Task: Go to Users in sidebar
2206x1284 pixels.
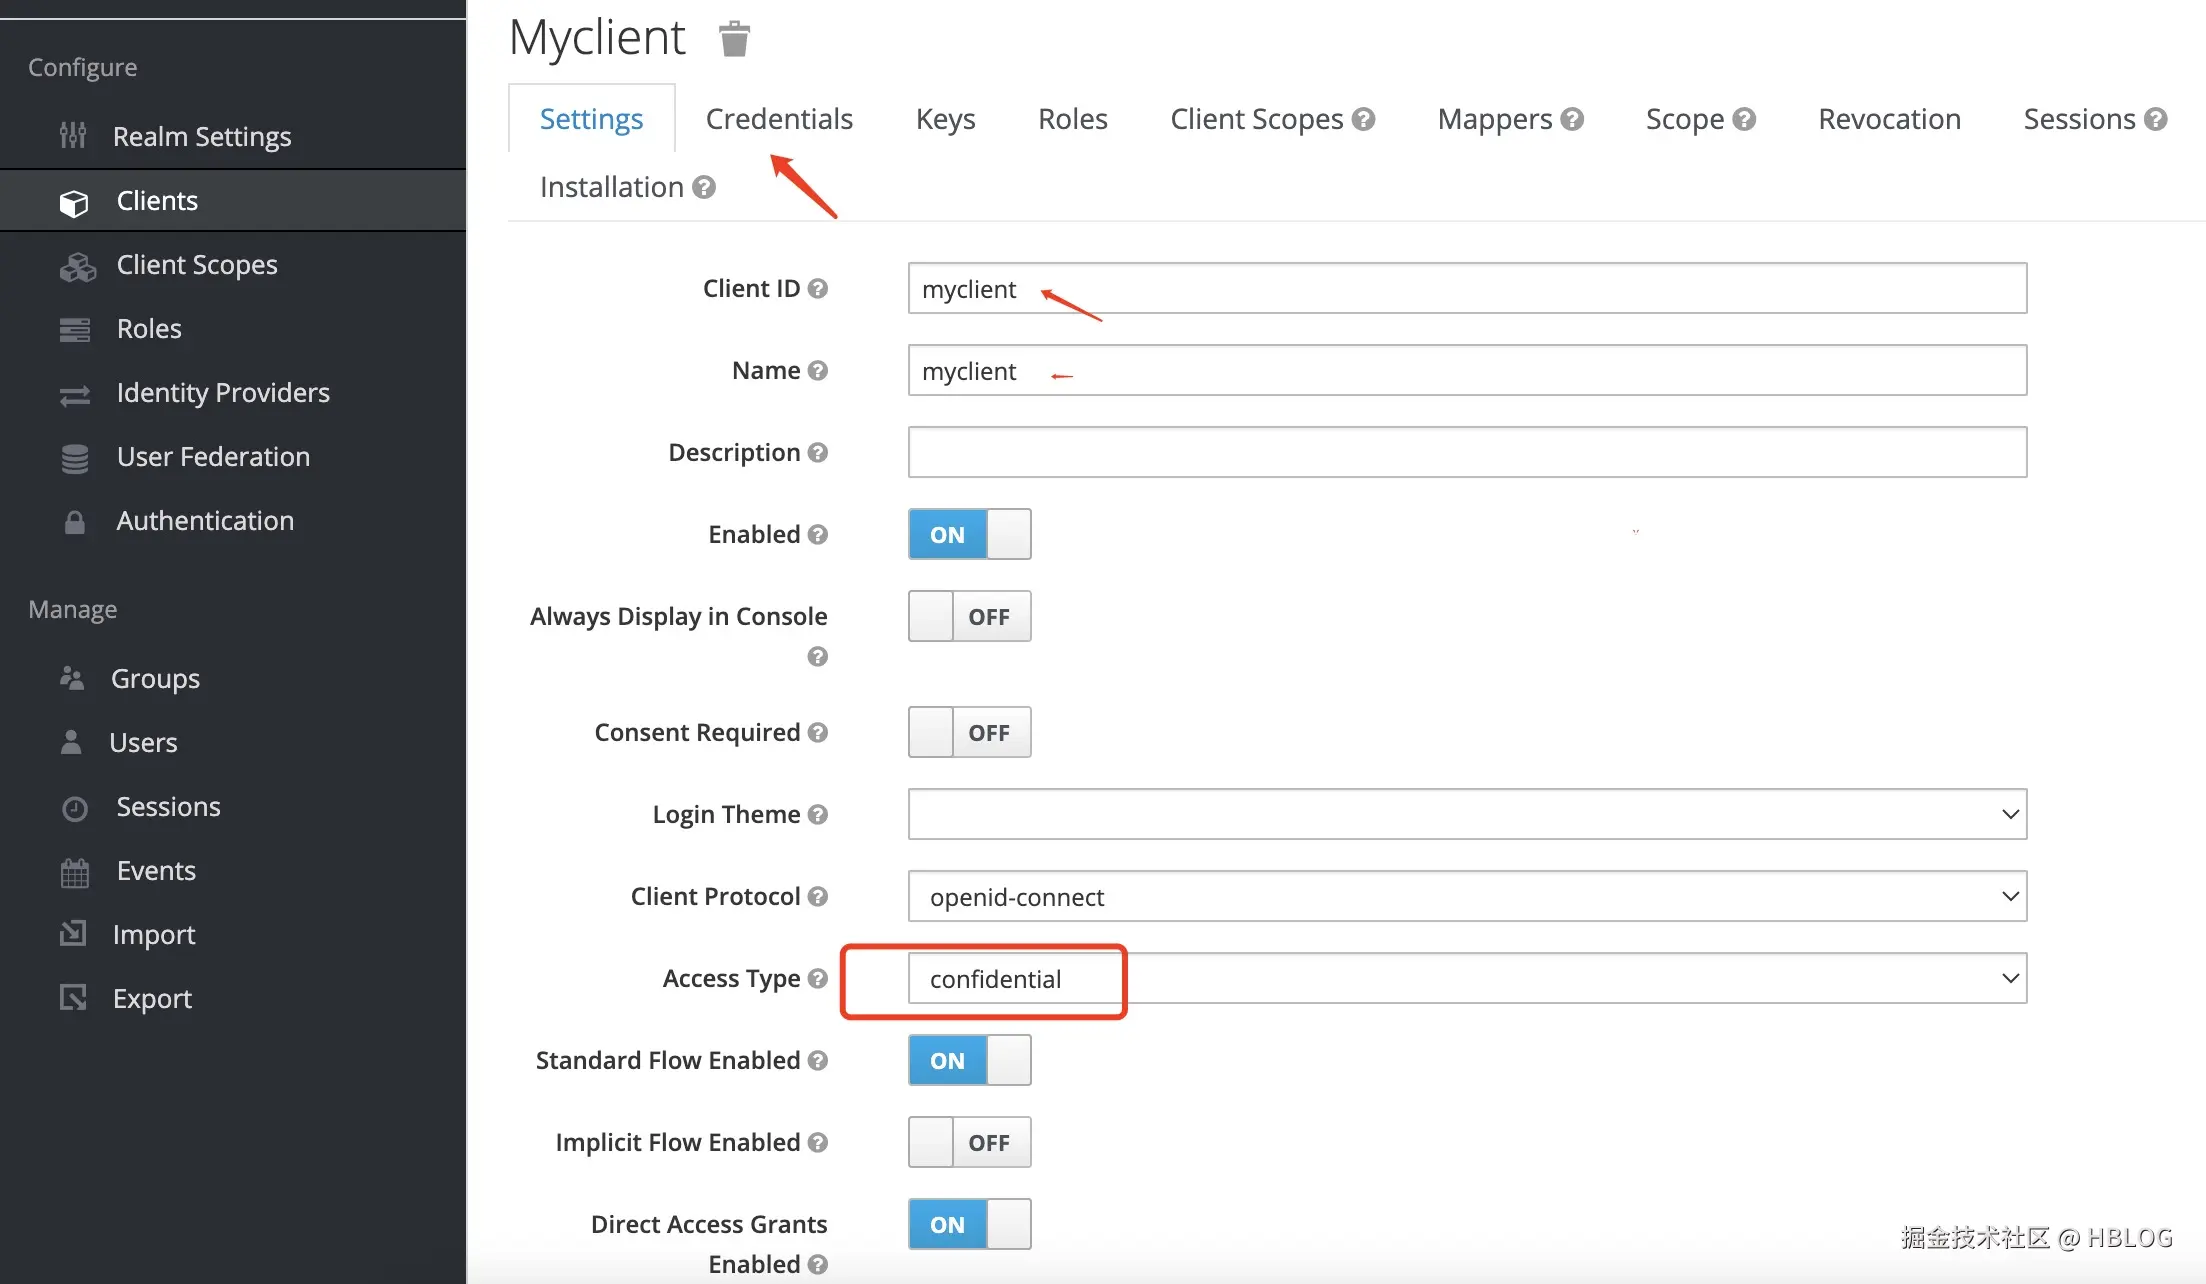Action: tap(143, 743)
